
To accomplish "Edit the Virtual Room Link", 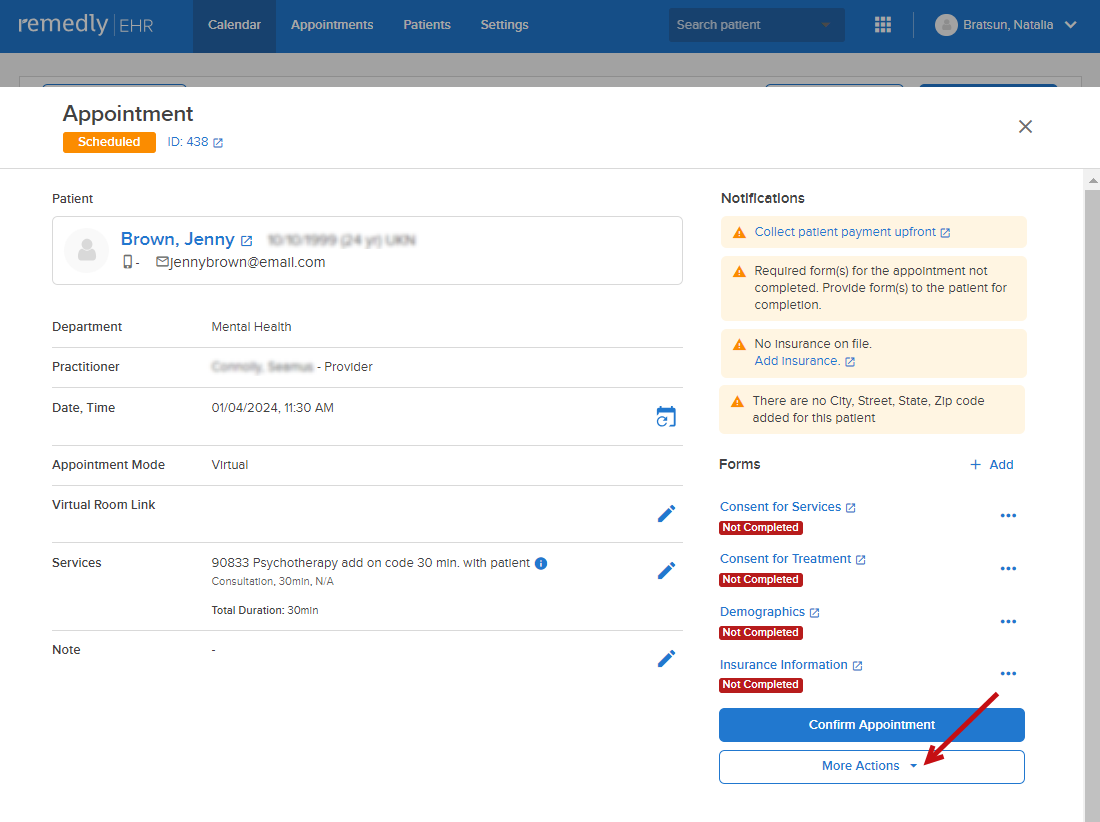I will coord(666,513).
